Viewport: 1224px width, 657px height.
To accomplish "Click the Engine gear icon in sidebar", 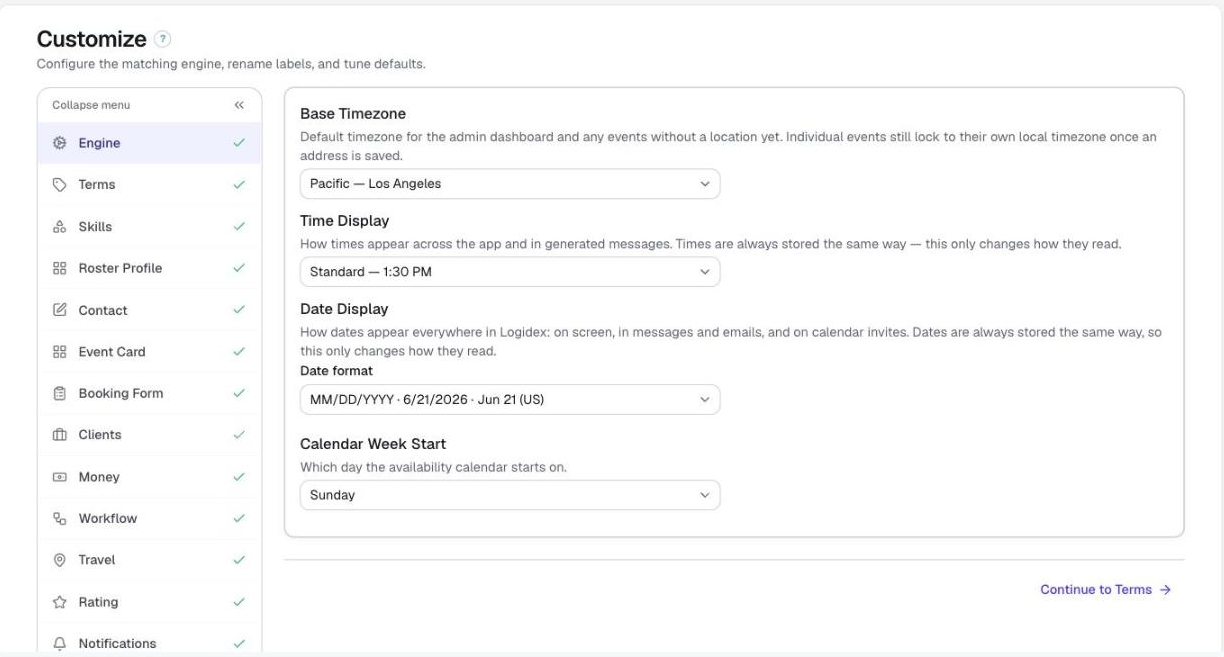I will [x=59, y=143].
